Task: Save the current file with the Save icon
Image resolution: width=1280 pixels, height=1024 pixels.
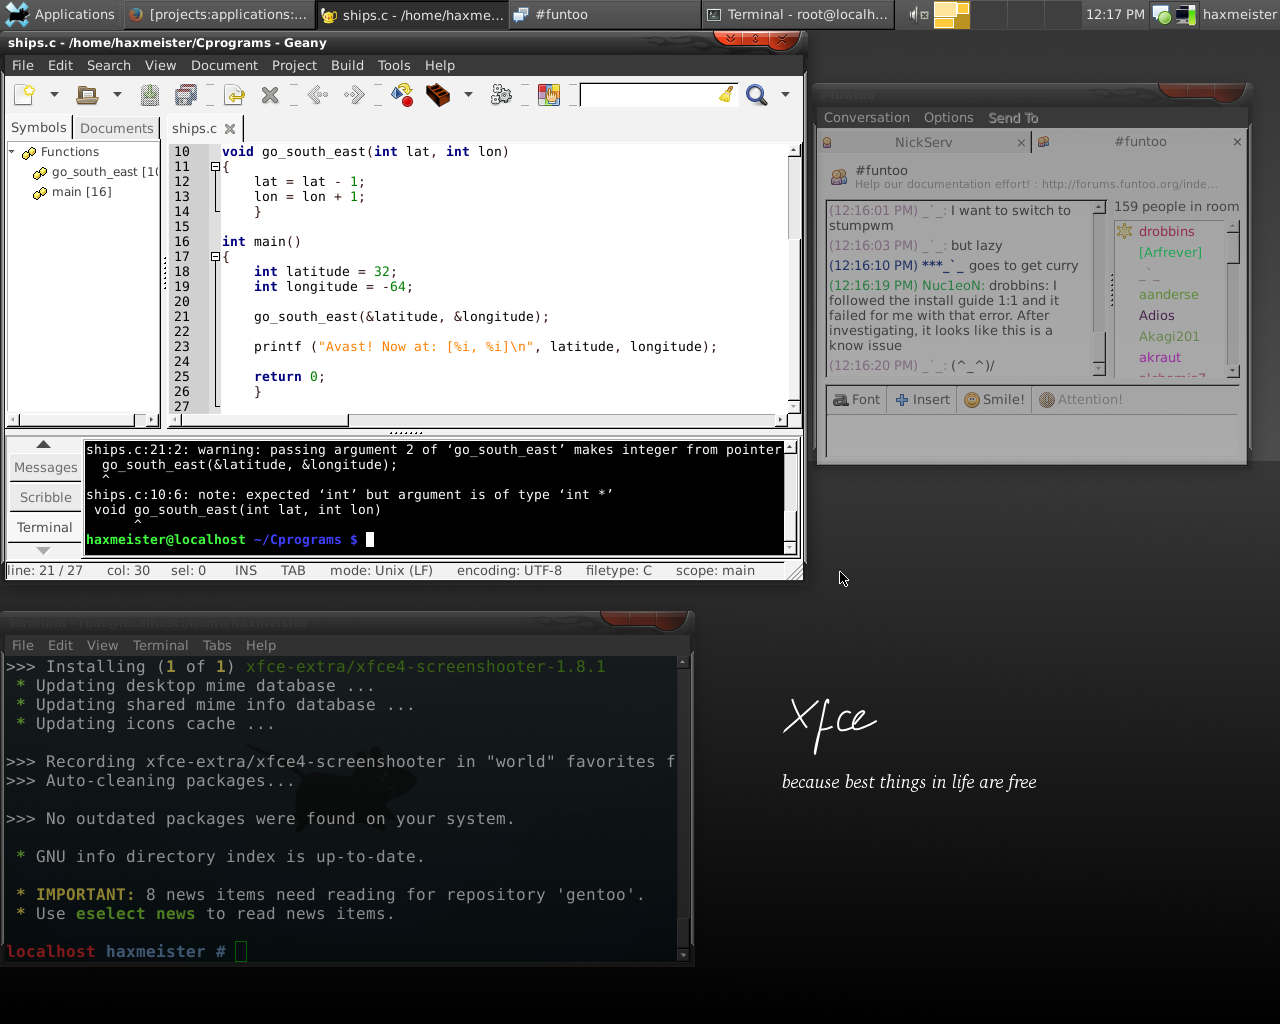Action: coord(149,95)
